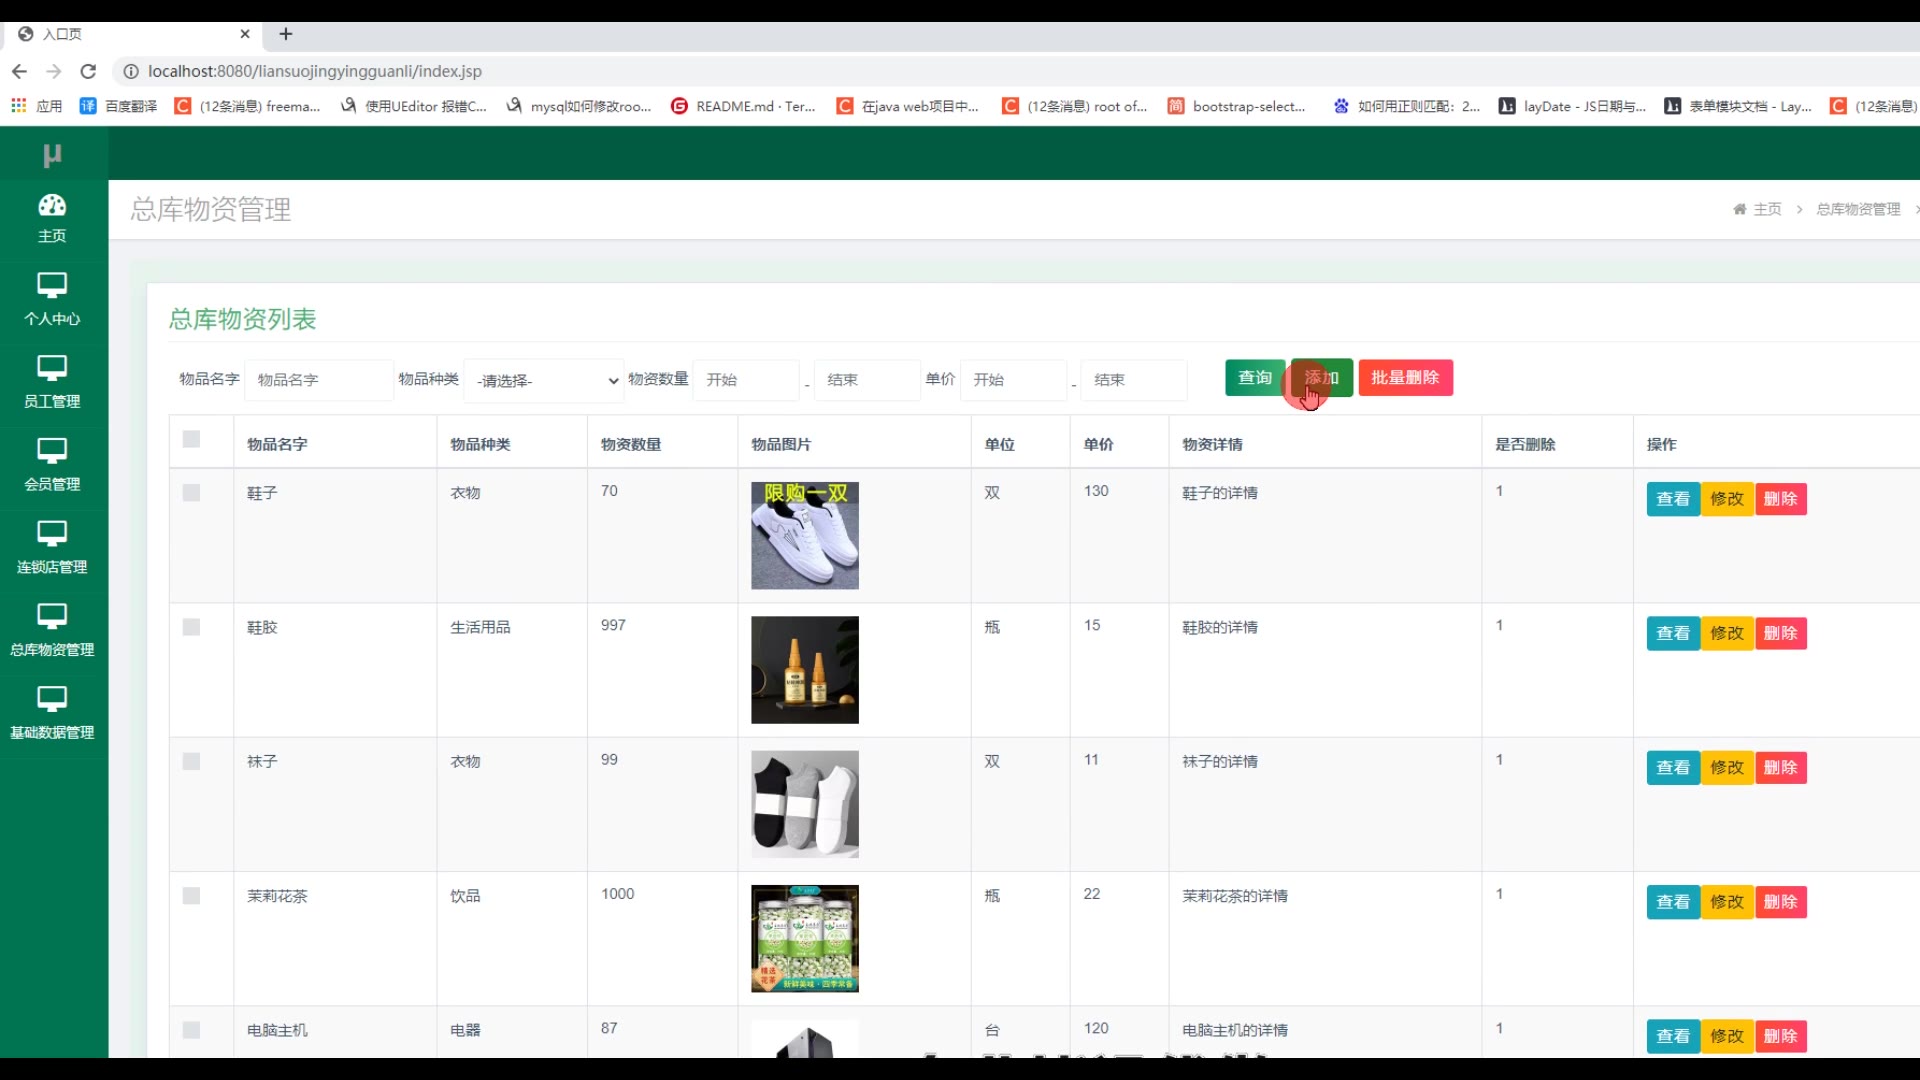Open 会员管理 sidebar icon

(x=52, y=452)
